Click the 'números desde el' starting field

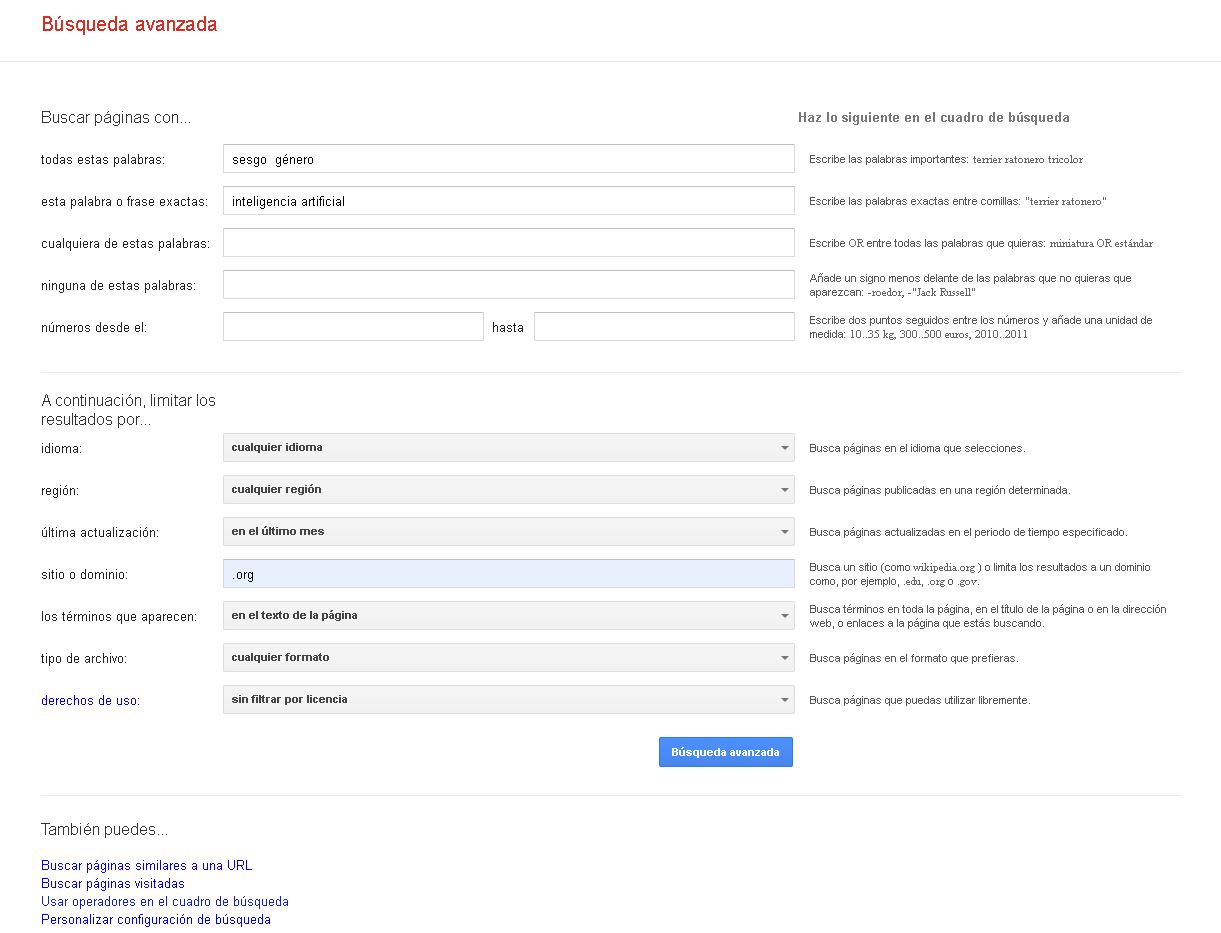[353, 327]
